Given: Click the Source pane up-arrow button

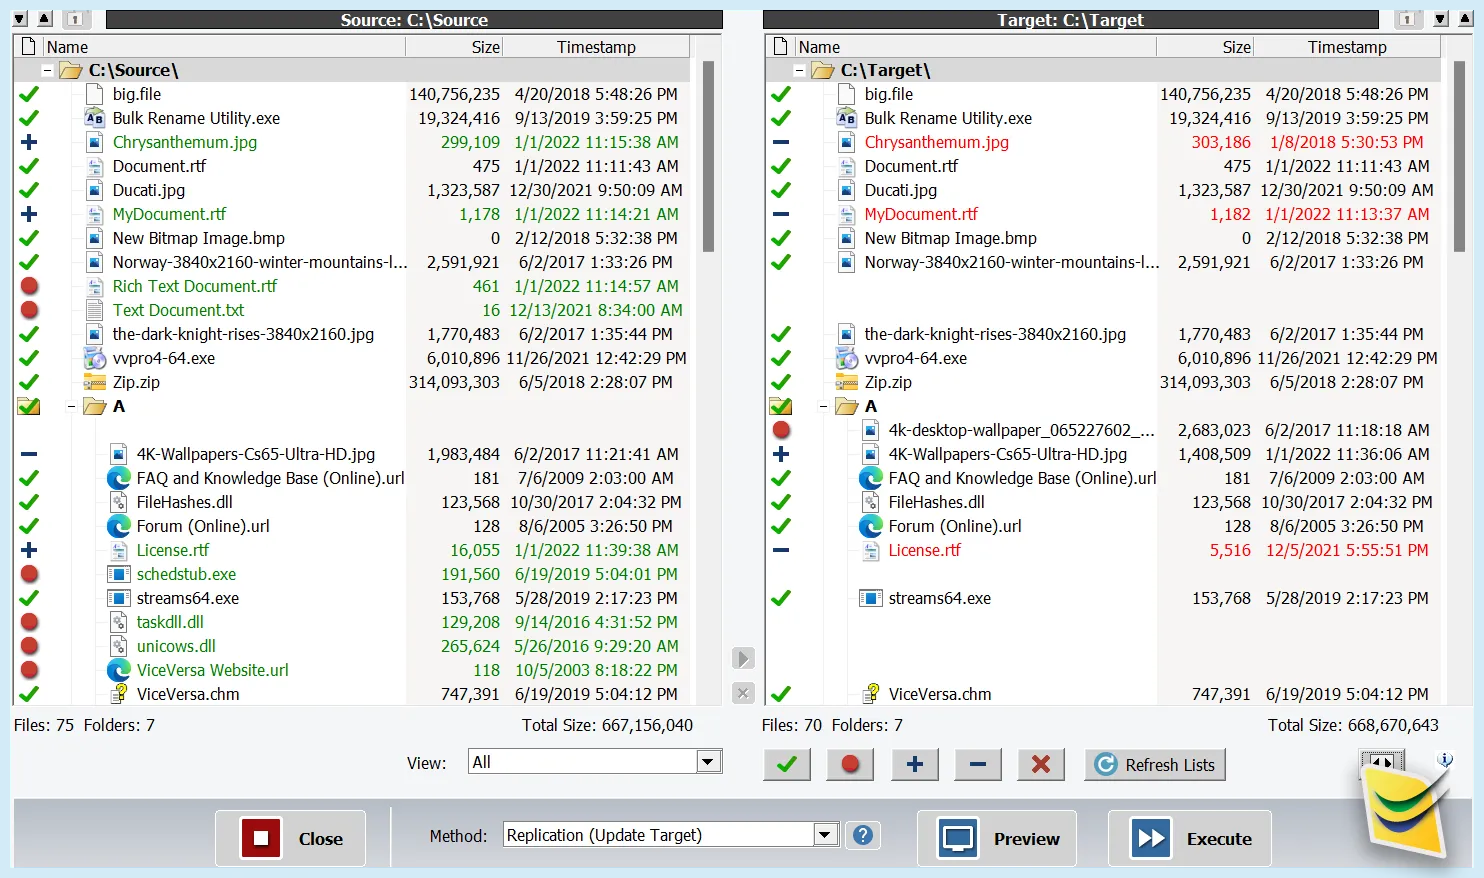Looking at the screenshot, I should click(x=44, y=19).
